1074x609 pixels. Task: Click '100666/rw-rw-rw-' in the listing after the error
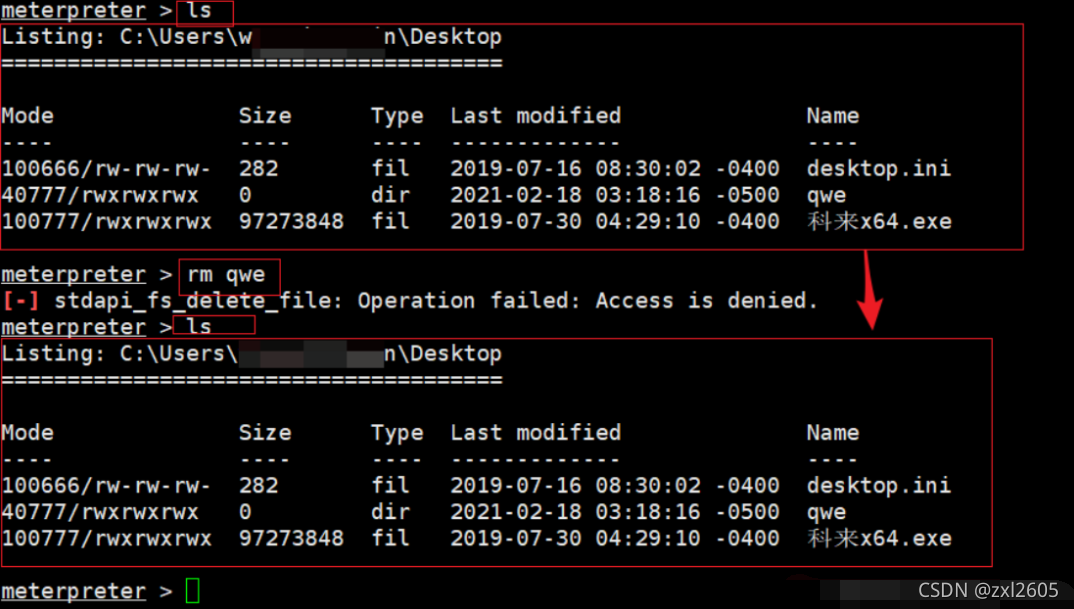[x=106, y=486]
